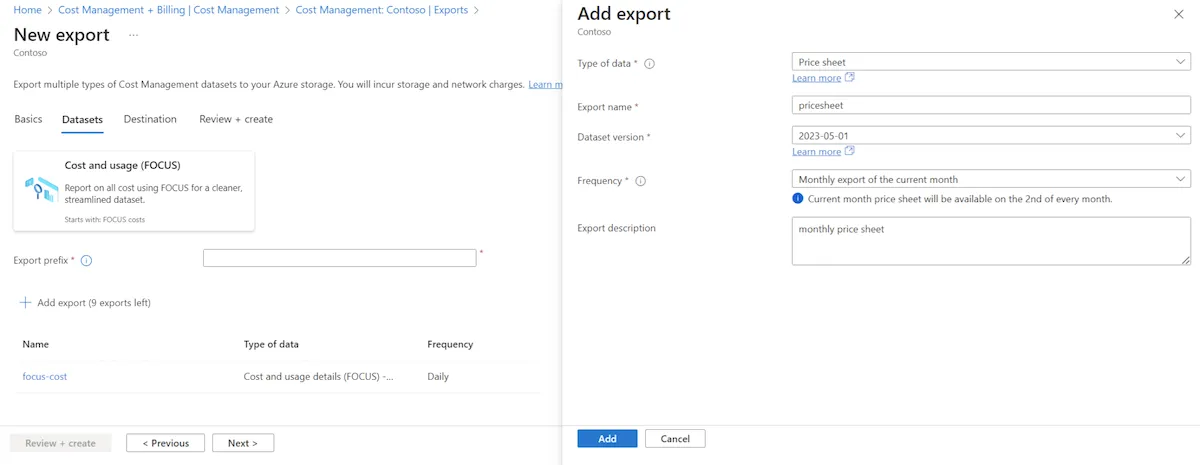Focus the Export prefix input field
The image size is (1200, 465).
tap(340, 258)
